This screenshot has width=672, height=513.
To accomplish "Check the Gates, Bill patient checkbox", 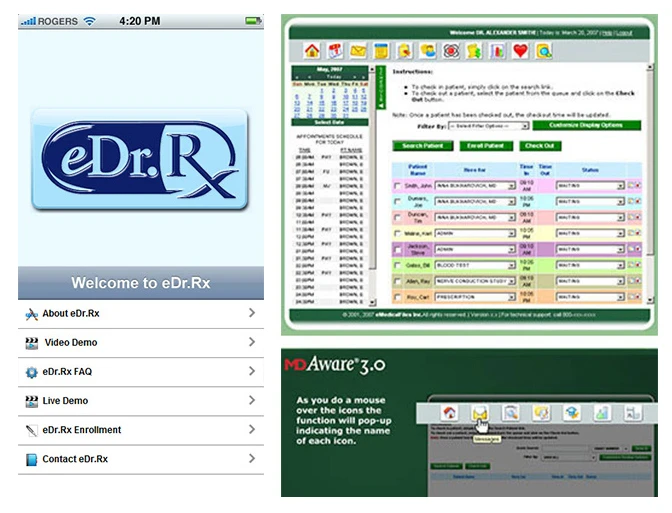I will (x=397, y=265).
